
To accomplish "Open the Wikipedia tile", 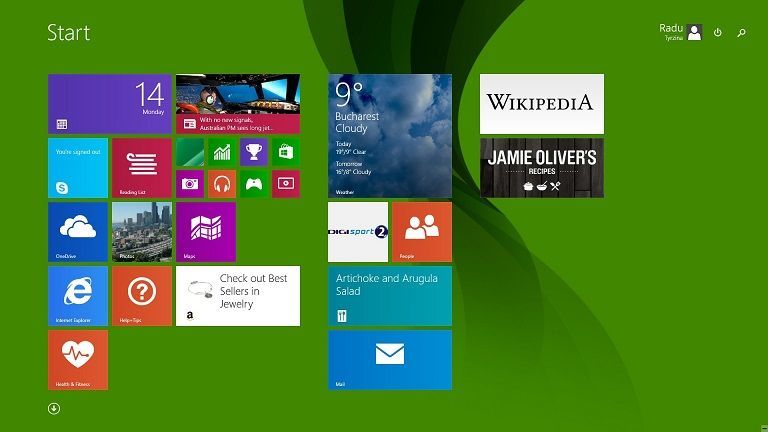I will click(542, 104).
